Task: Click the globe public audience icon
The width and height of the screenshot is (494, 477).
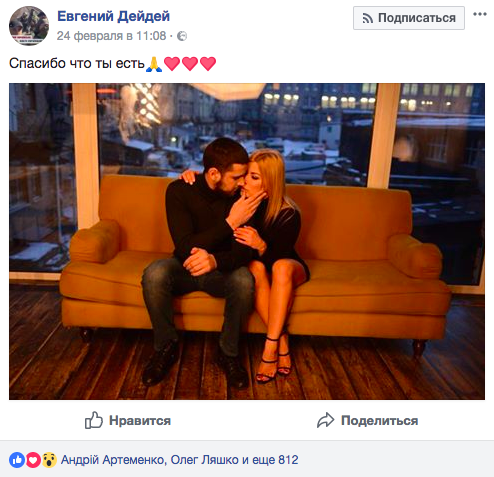Action: point(182,36)
